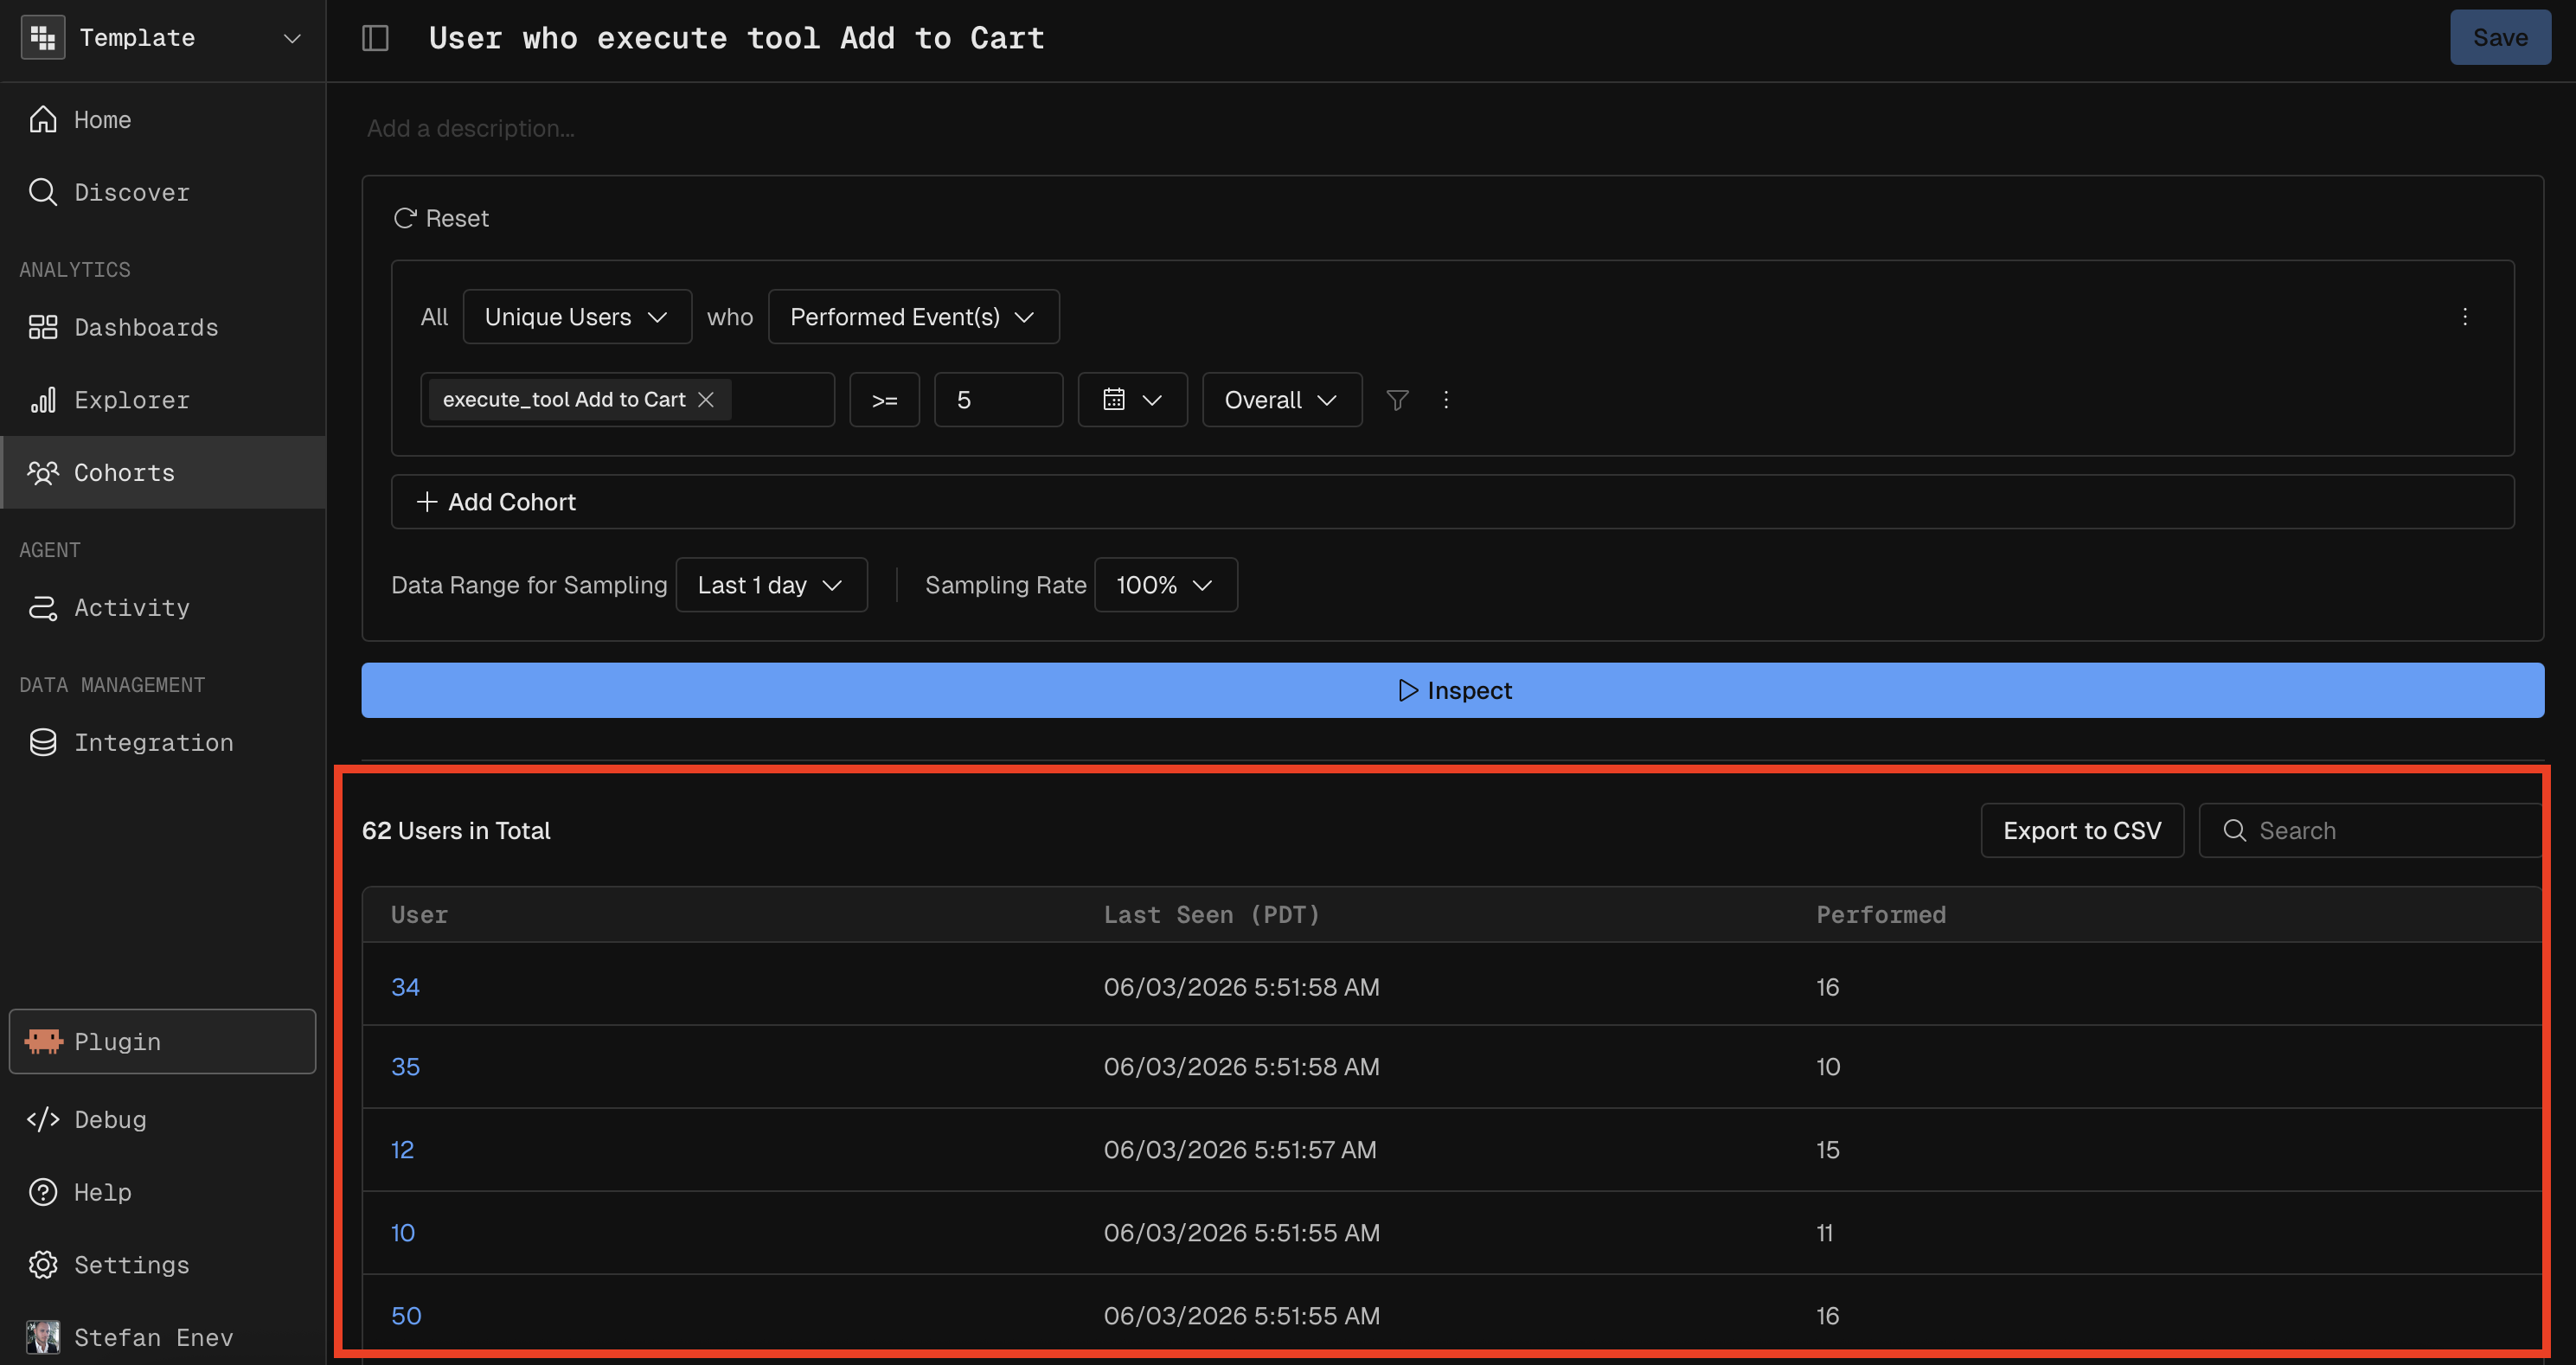Click the users Search field

pos(2370,830)
